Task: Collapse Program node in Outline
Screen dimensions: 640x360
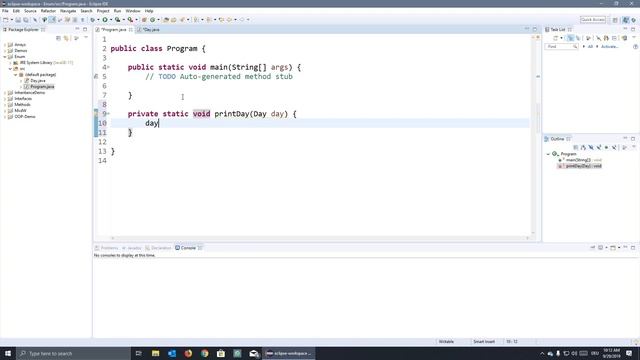Action: (548, 154)
